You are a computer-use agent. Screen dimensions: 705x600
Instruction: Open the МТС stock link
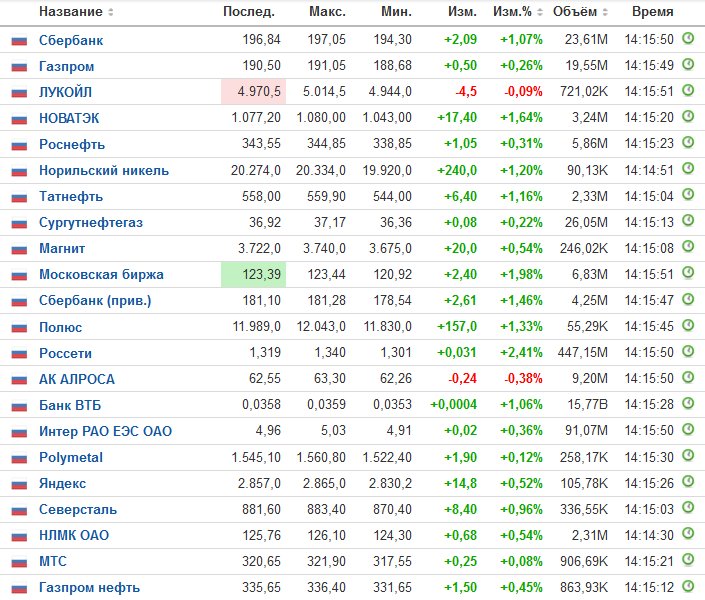pyautogui.click(x=53, y=562)
